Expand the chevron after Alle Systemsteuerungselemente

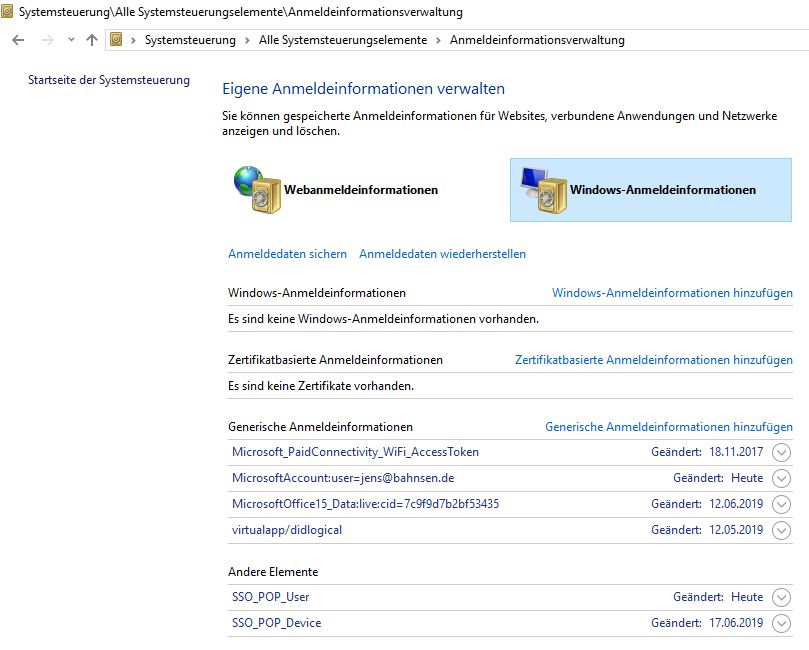(438, 40)
